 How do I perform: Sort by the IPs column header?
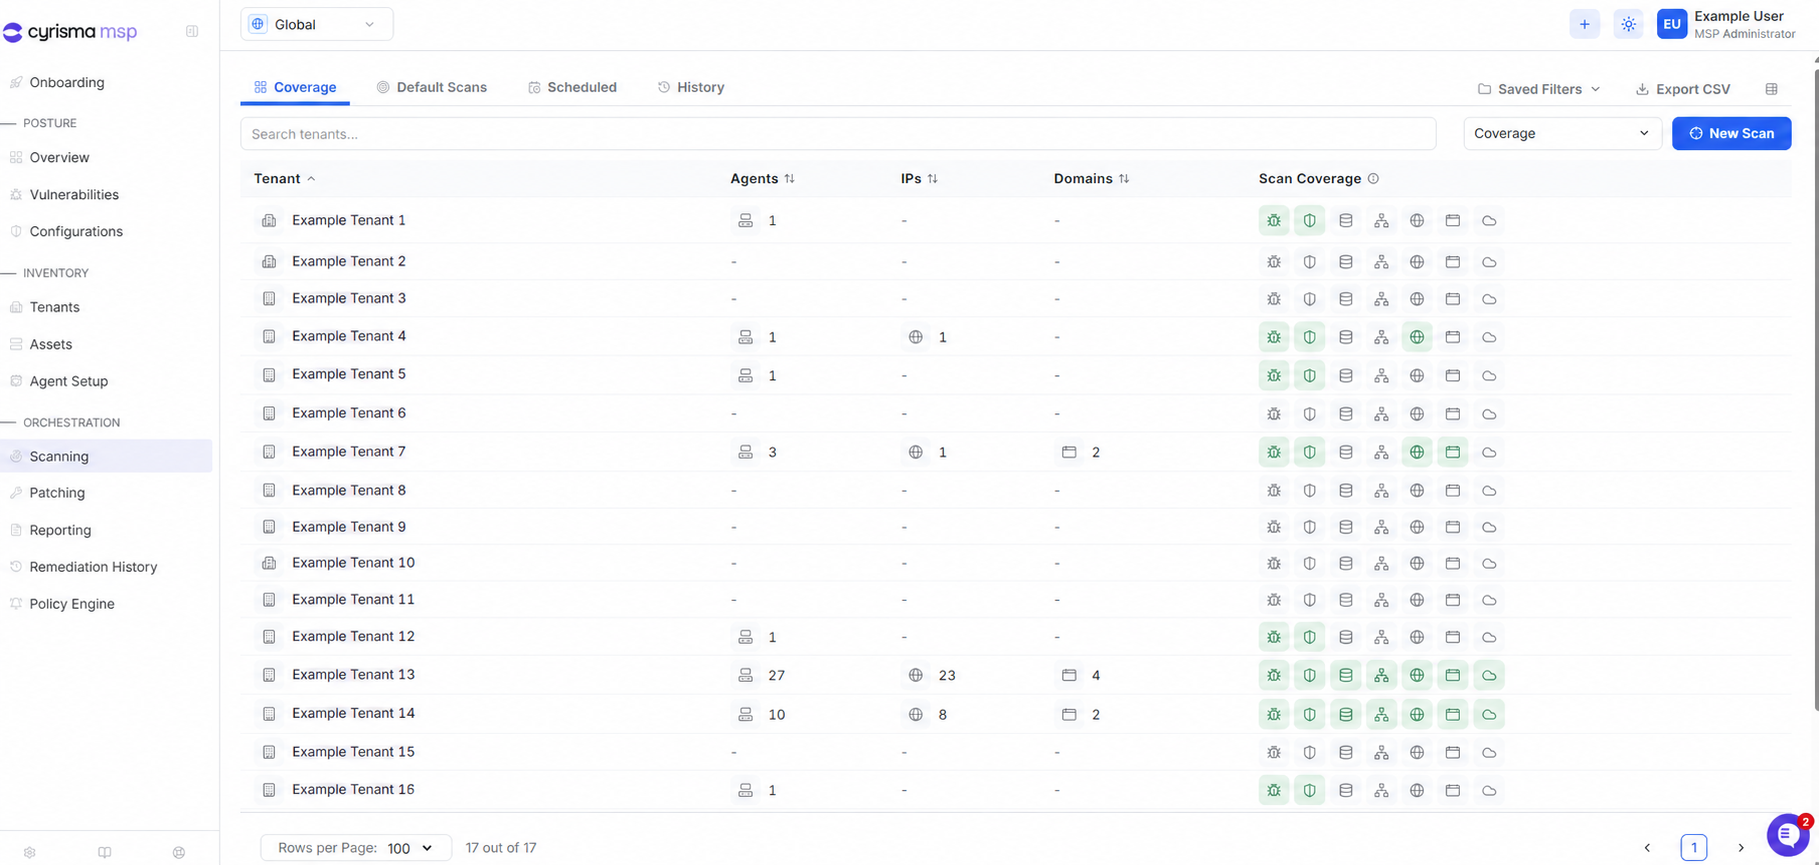coord(919,178)
